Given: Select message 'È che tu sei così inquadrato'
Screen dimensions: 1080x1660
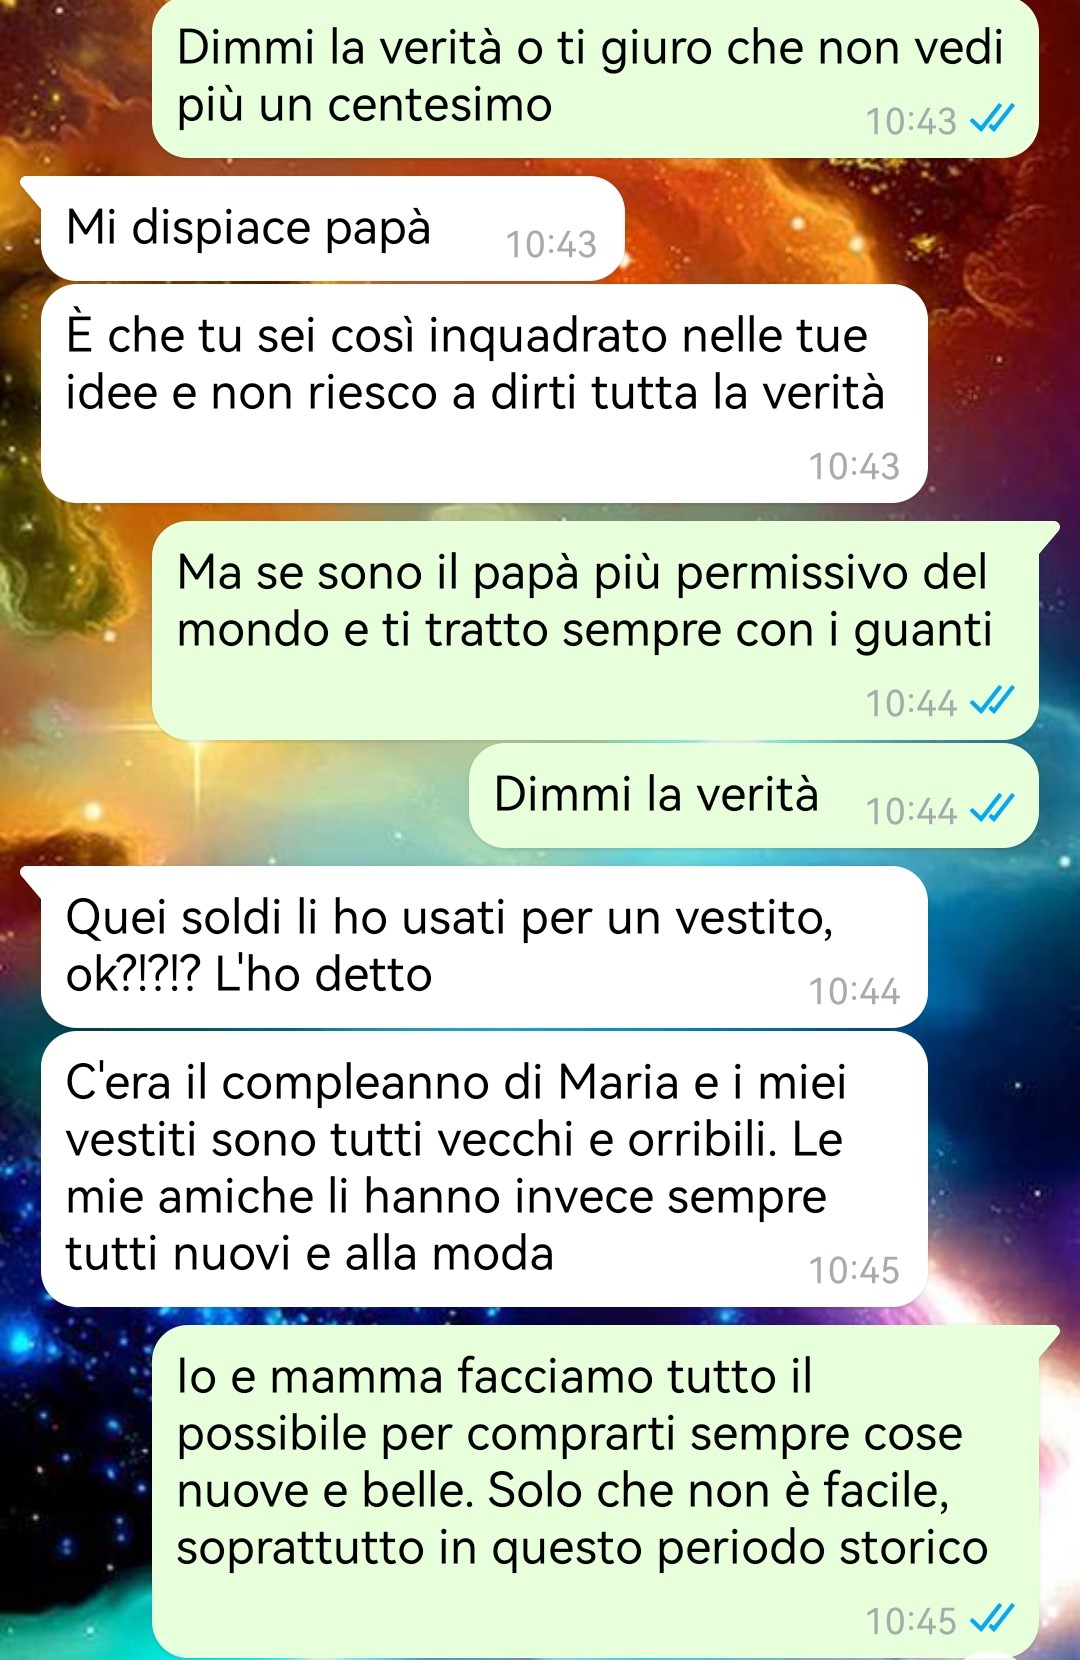Looking at the screenshot, I should pos(484,394).
